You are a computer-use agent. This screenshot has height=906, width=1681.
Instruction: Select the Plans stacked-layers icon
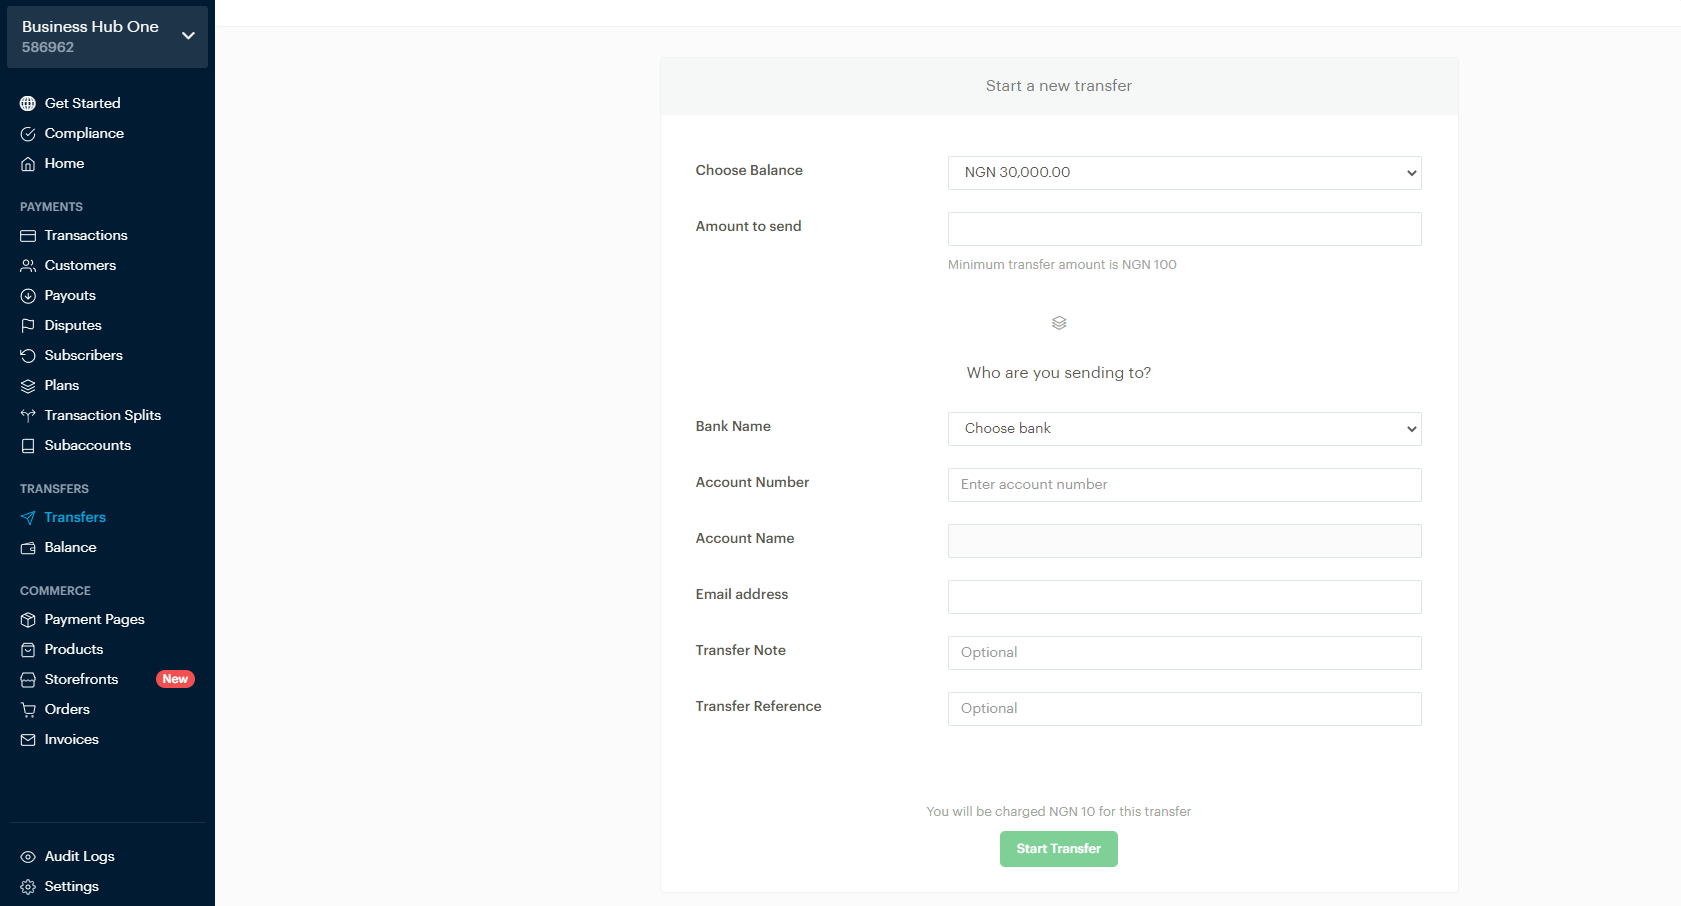27,385
